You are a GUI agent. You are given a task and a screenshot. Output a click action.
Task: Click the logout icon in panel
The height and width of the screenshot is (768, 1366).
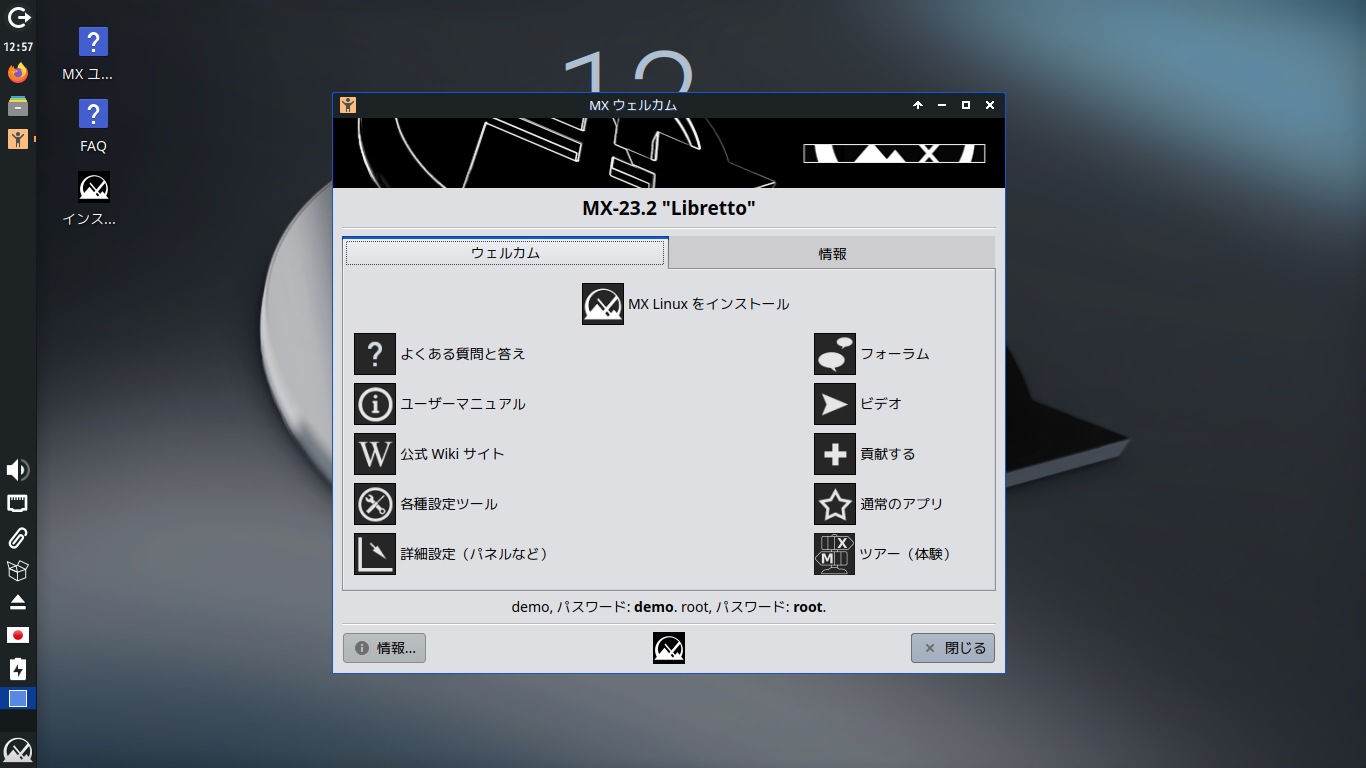(18, 17)
